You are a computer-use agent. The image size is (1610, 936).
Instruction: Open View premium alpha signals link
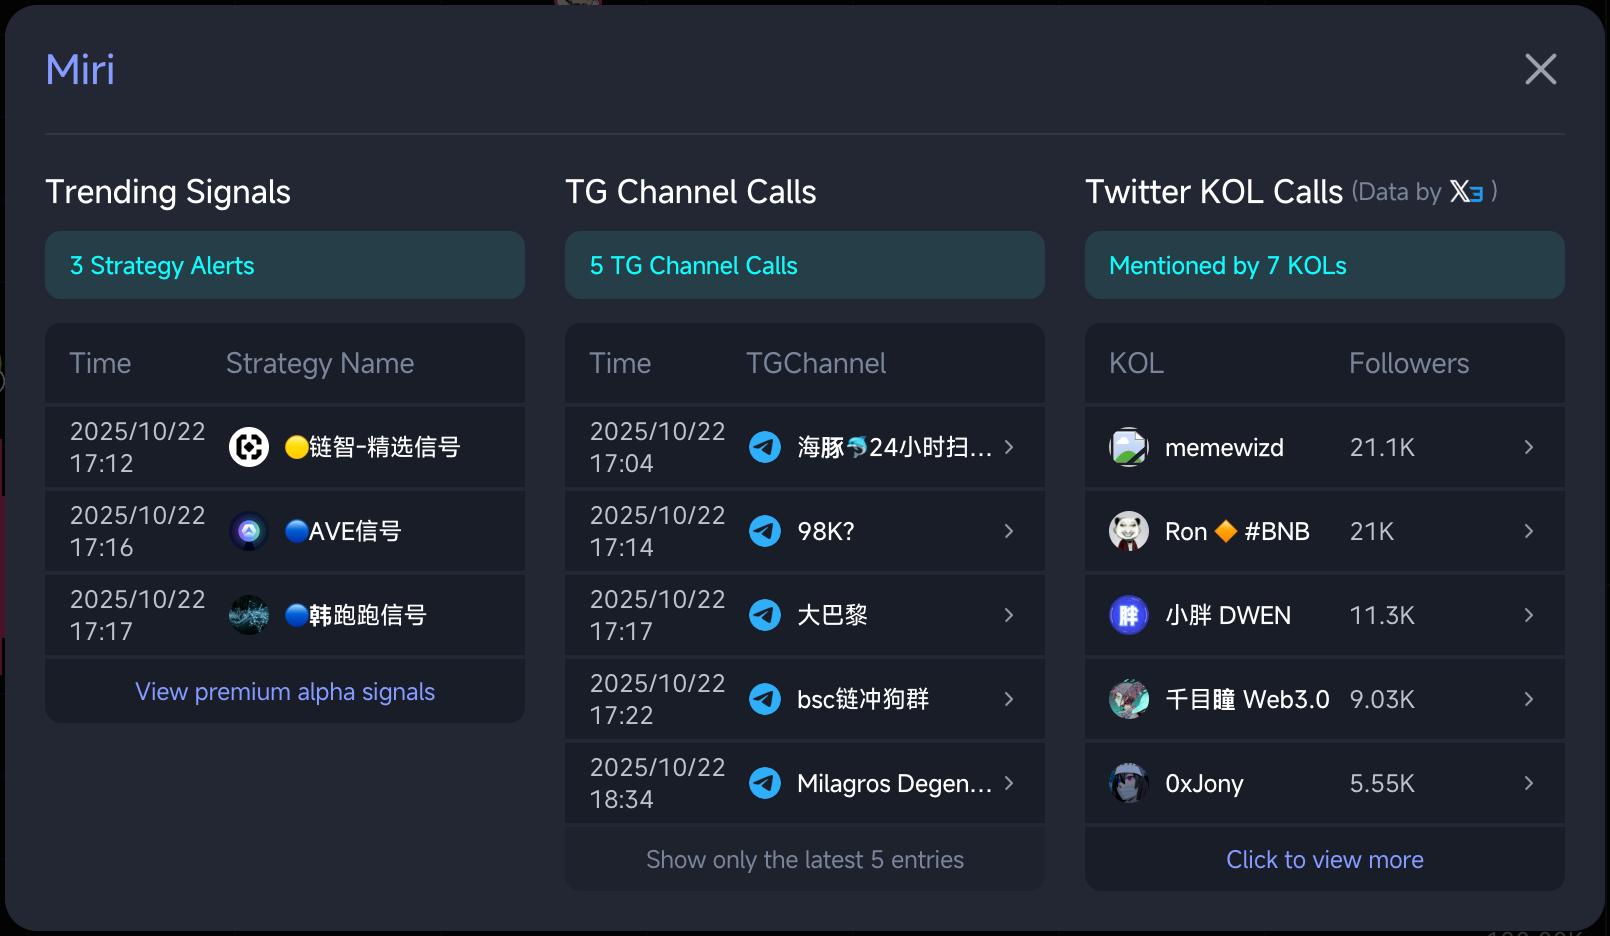285,692
